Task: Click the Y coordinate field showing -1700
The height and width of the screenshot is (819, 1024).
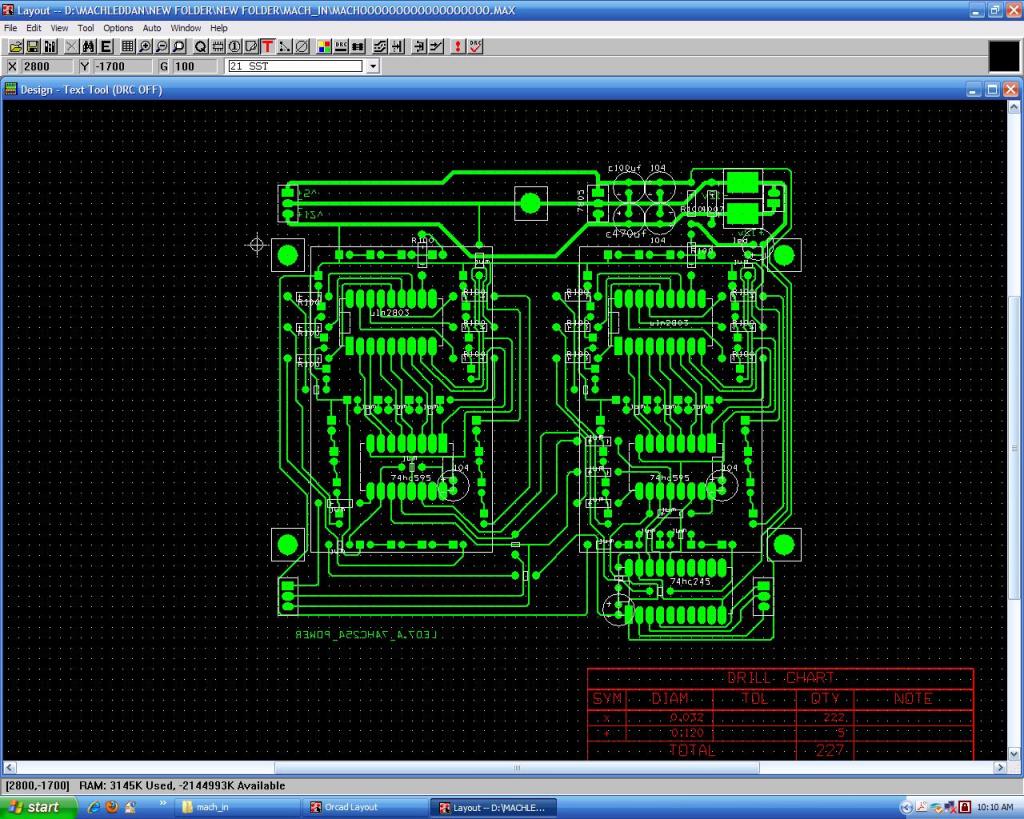Action: point(122,66)
